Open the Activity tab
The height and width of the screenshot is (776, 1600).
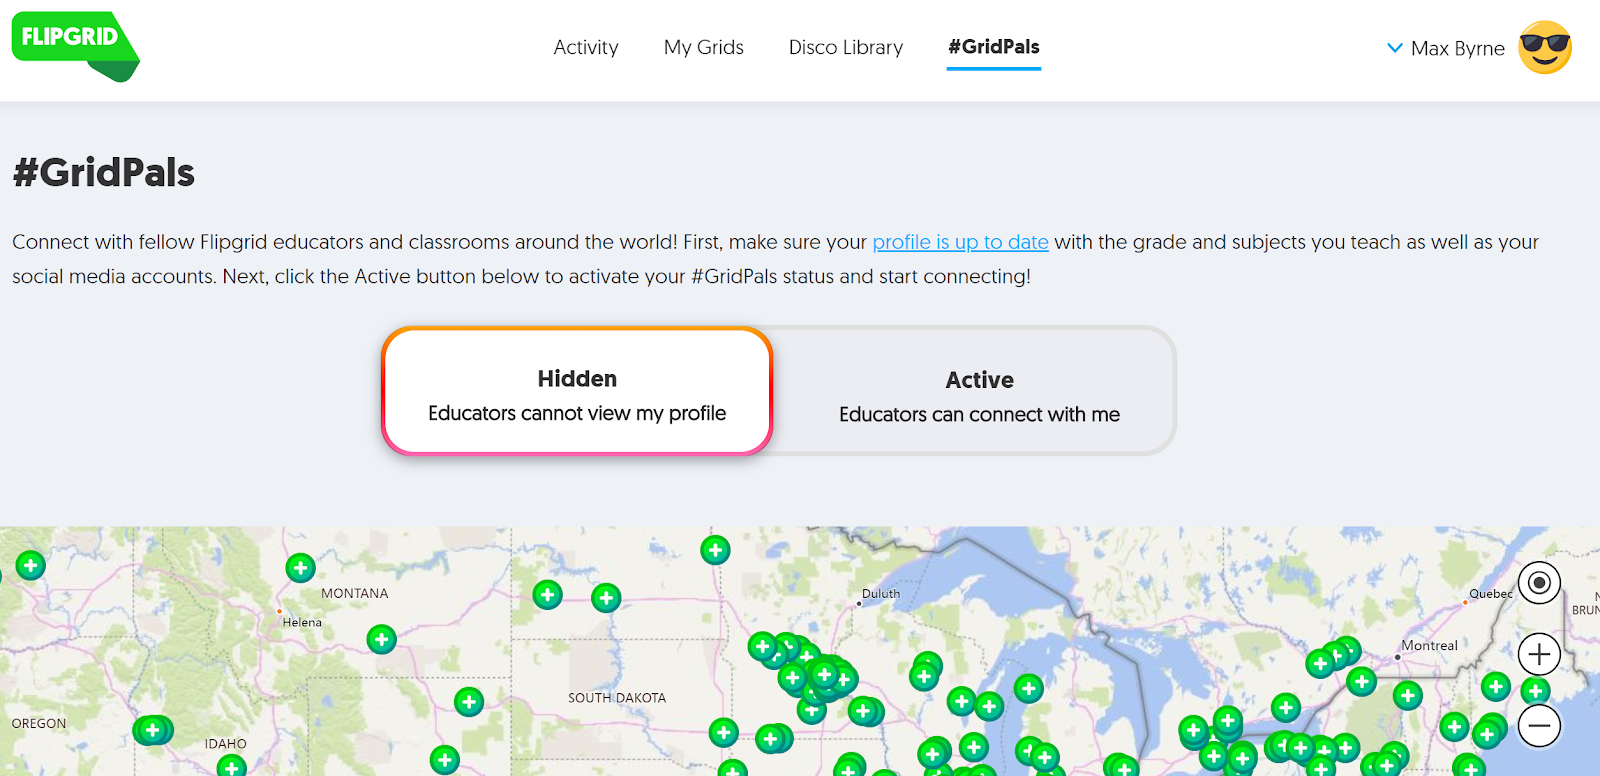point(585,47)
